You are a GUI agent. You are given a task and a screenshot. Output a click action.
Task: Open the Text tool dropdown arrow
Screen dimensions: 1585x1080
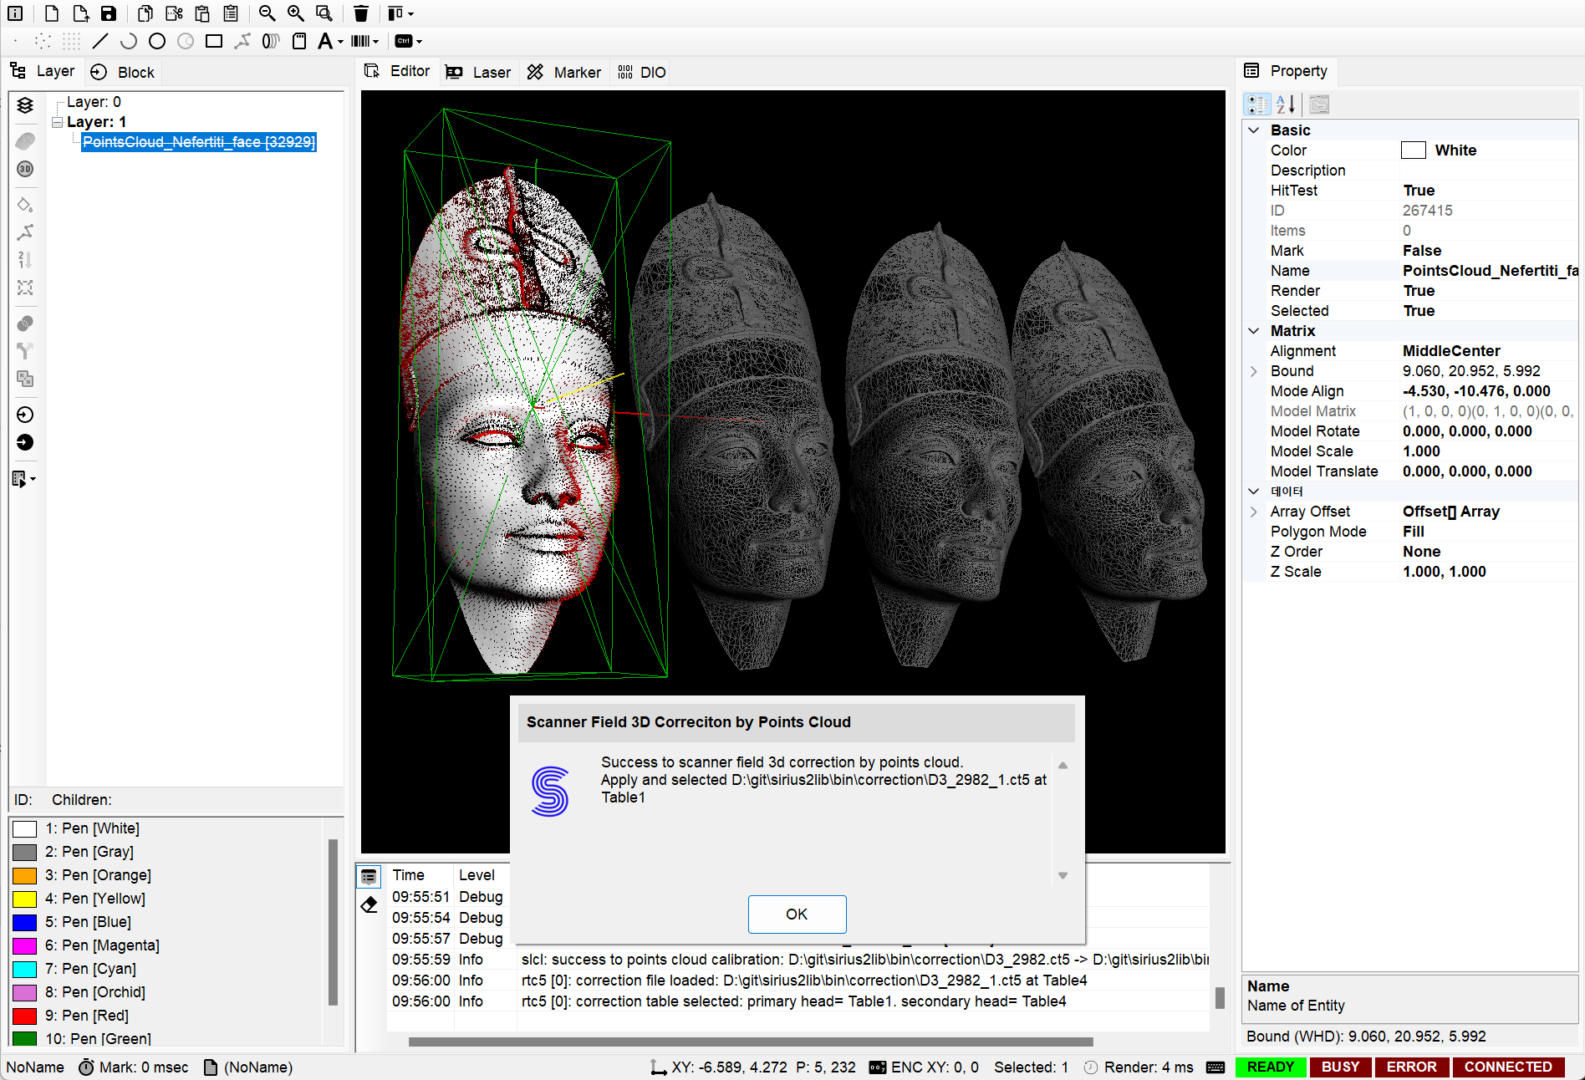(x=340, y=42)
